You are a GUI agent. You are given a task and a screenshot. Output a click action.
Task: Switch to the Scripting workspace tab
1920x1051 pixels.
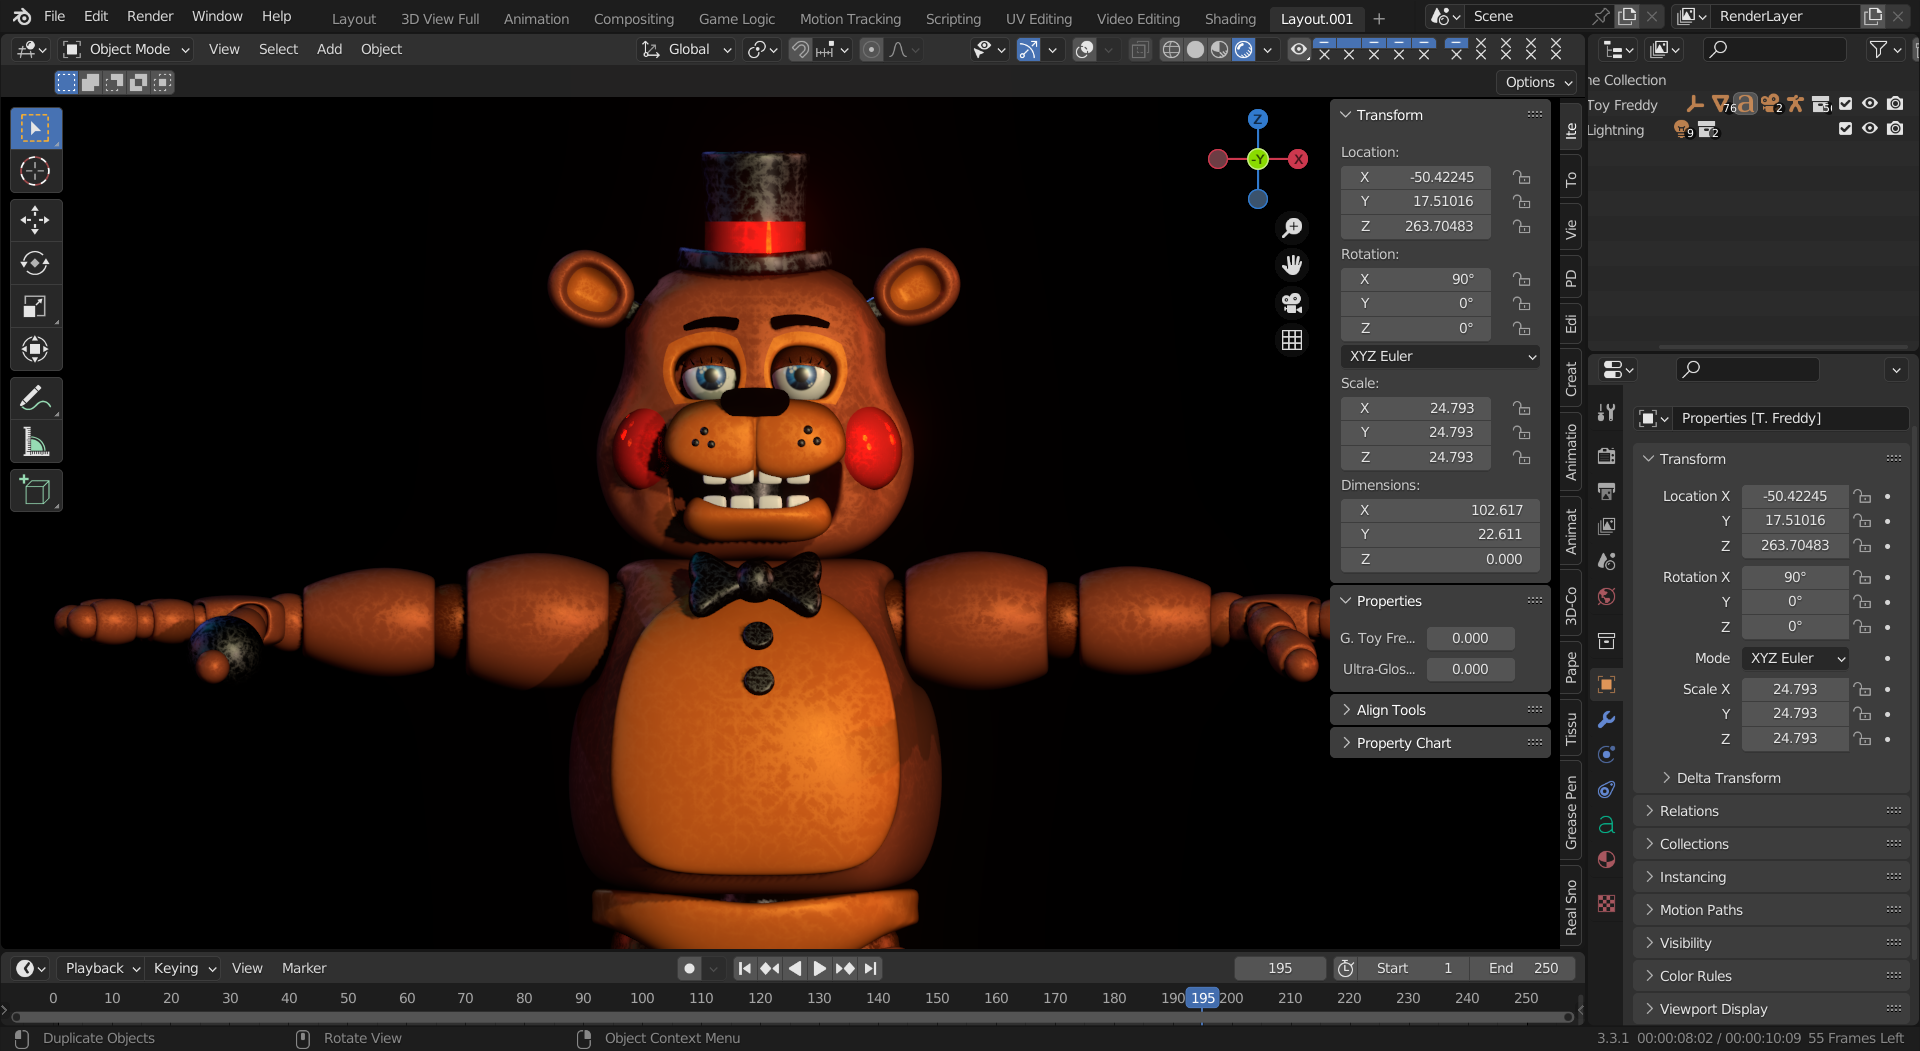tap(953, 18)
